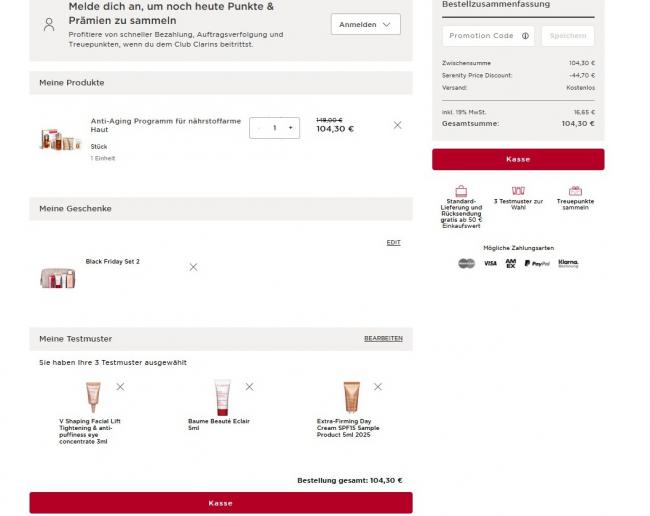Click BEARBEITEN link for Testmuster
This screenshot has width=650, height=516.
pos(383,339)
